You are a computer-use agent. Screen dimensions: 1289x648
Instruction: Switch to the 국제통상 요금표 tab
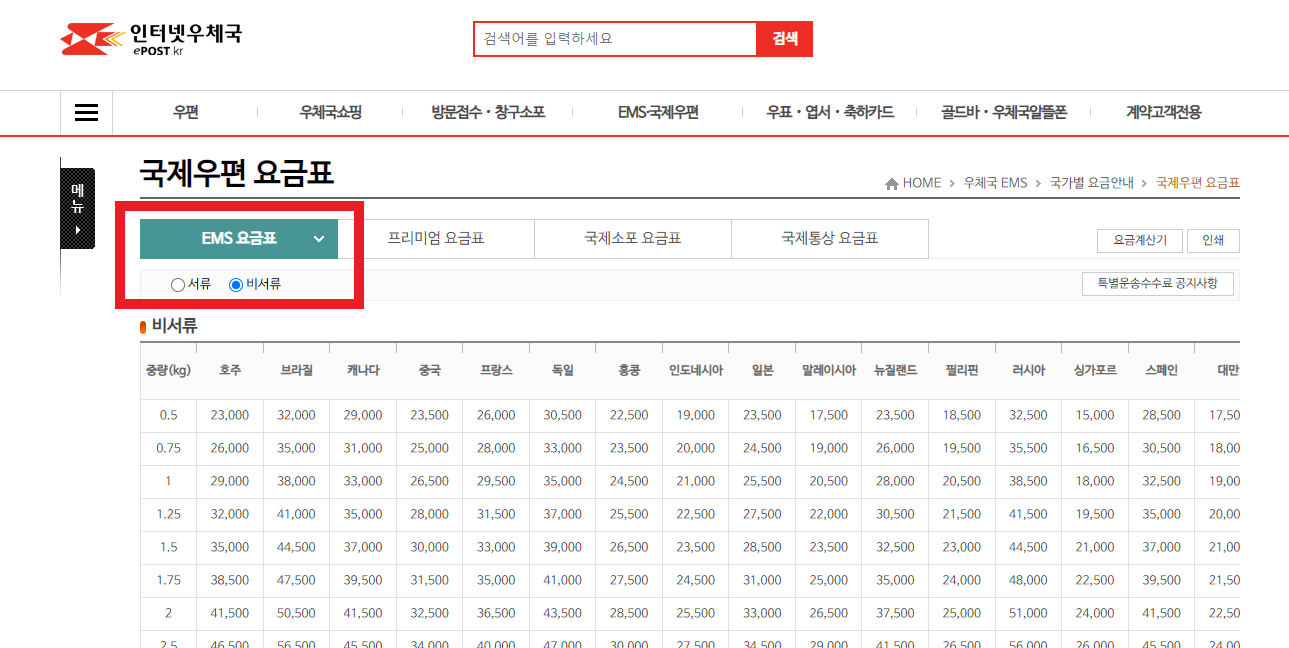(830, 239)
